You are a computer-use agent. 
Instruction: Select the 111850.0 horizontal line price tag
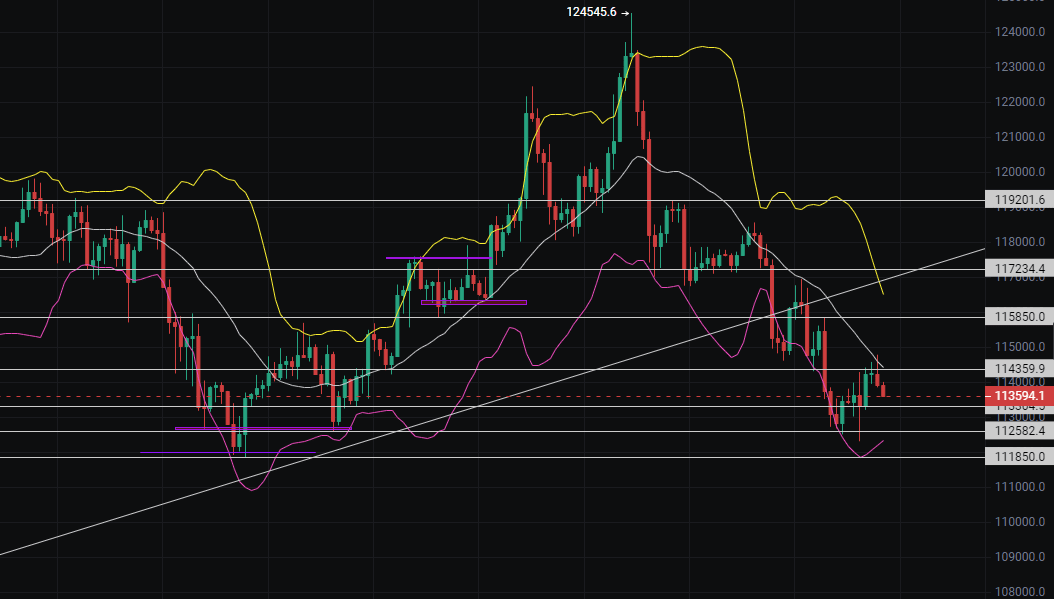(x=1019, y=457)
